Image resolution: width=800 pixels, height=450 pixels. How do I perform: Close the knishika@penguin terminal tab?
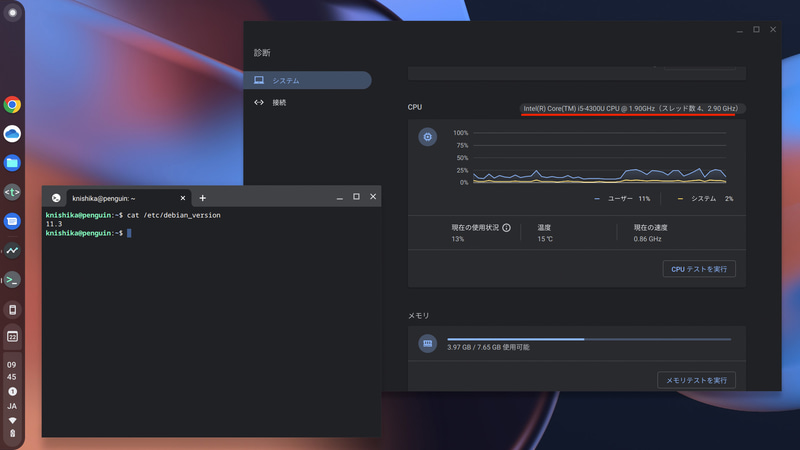click(183, 198)
